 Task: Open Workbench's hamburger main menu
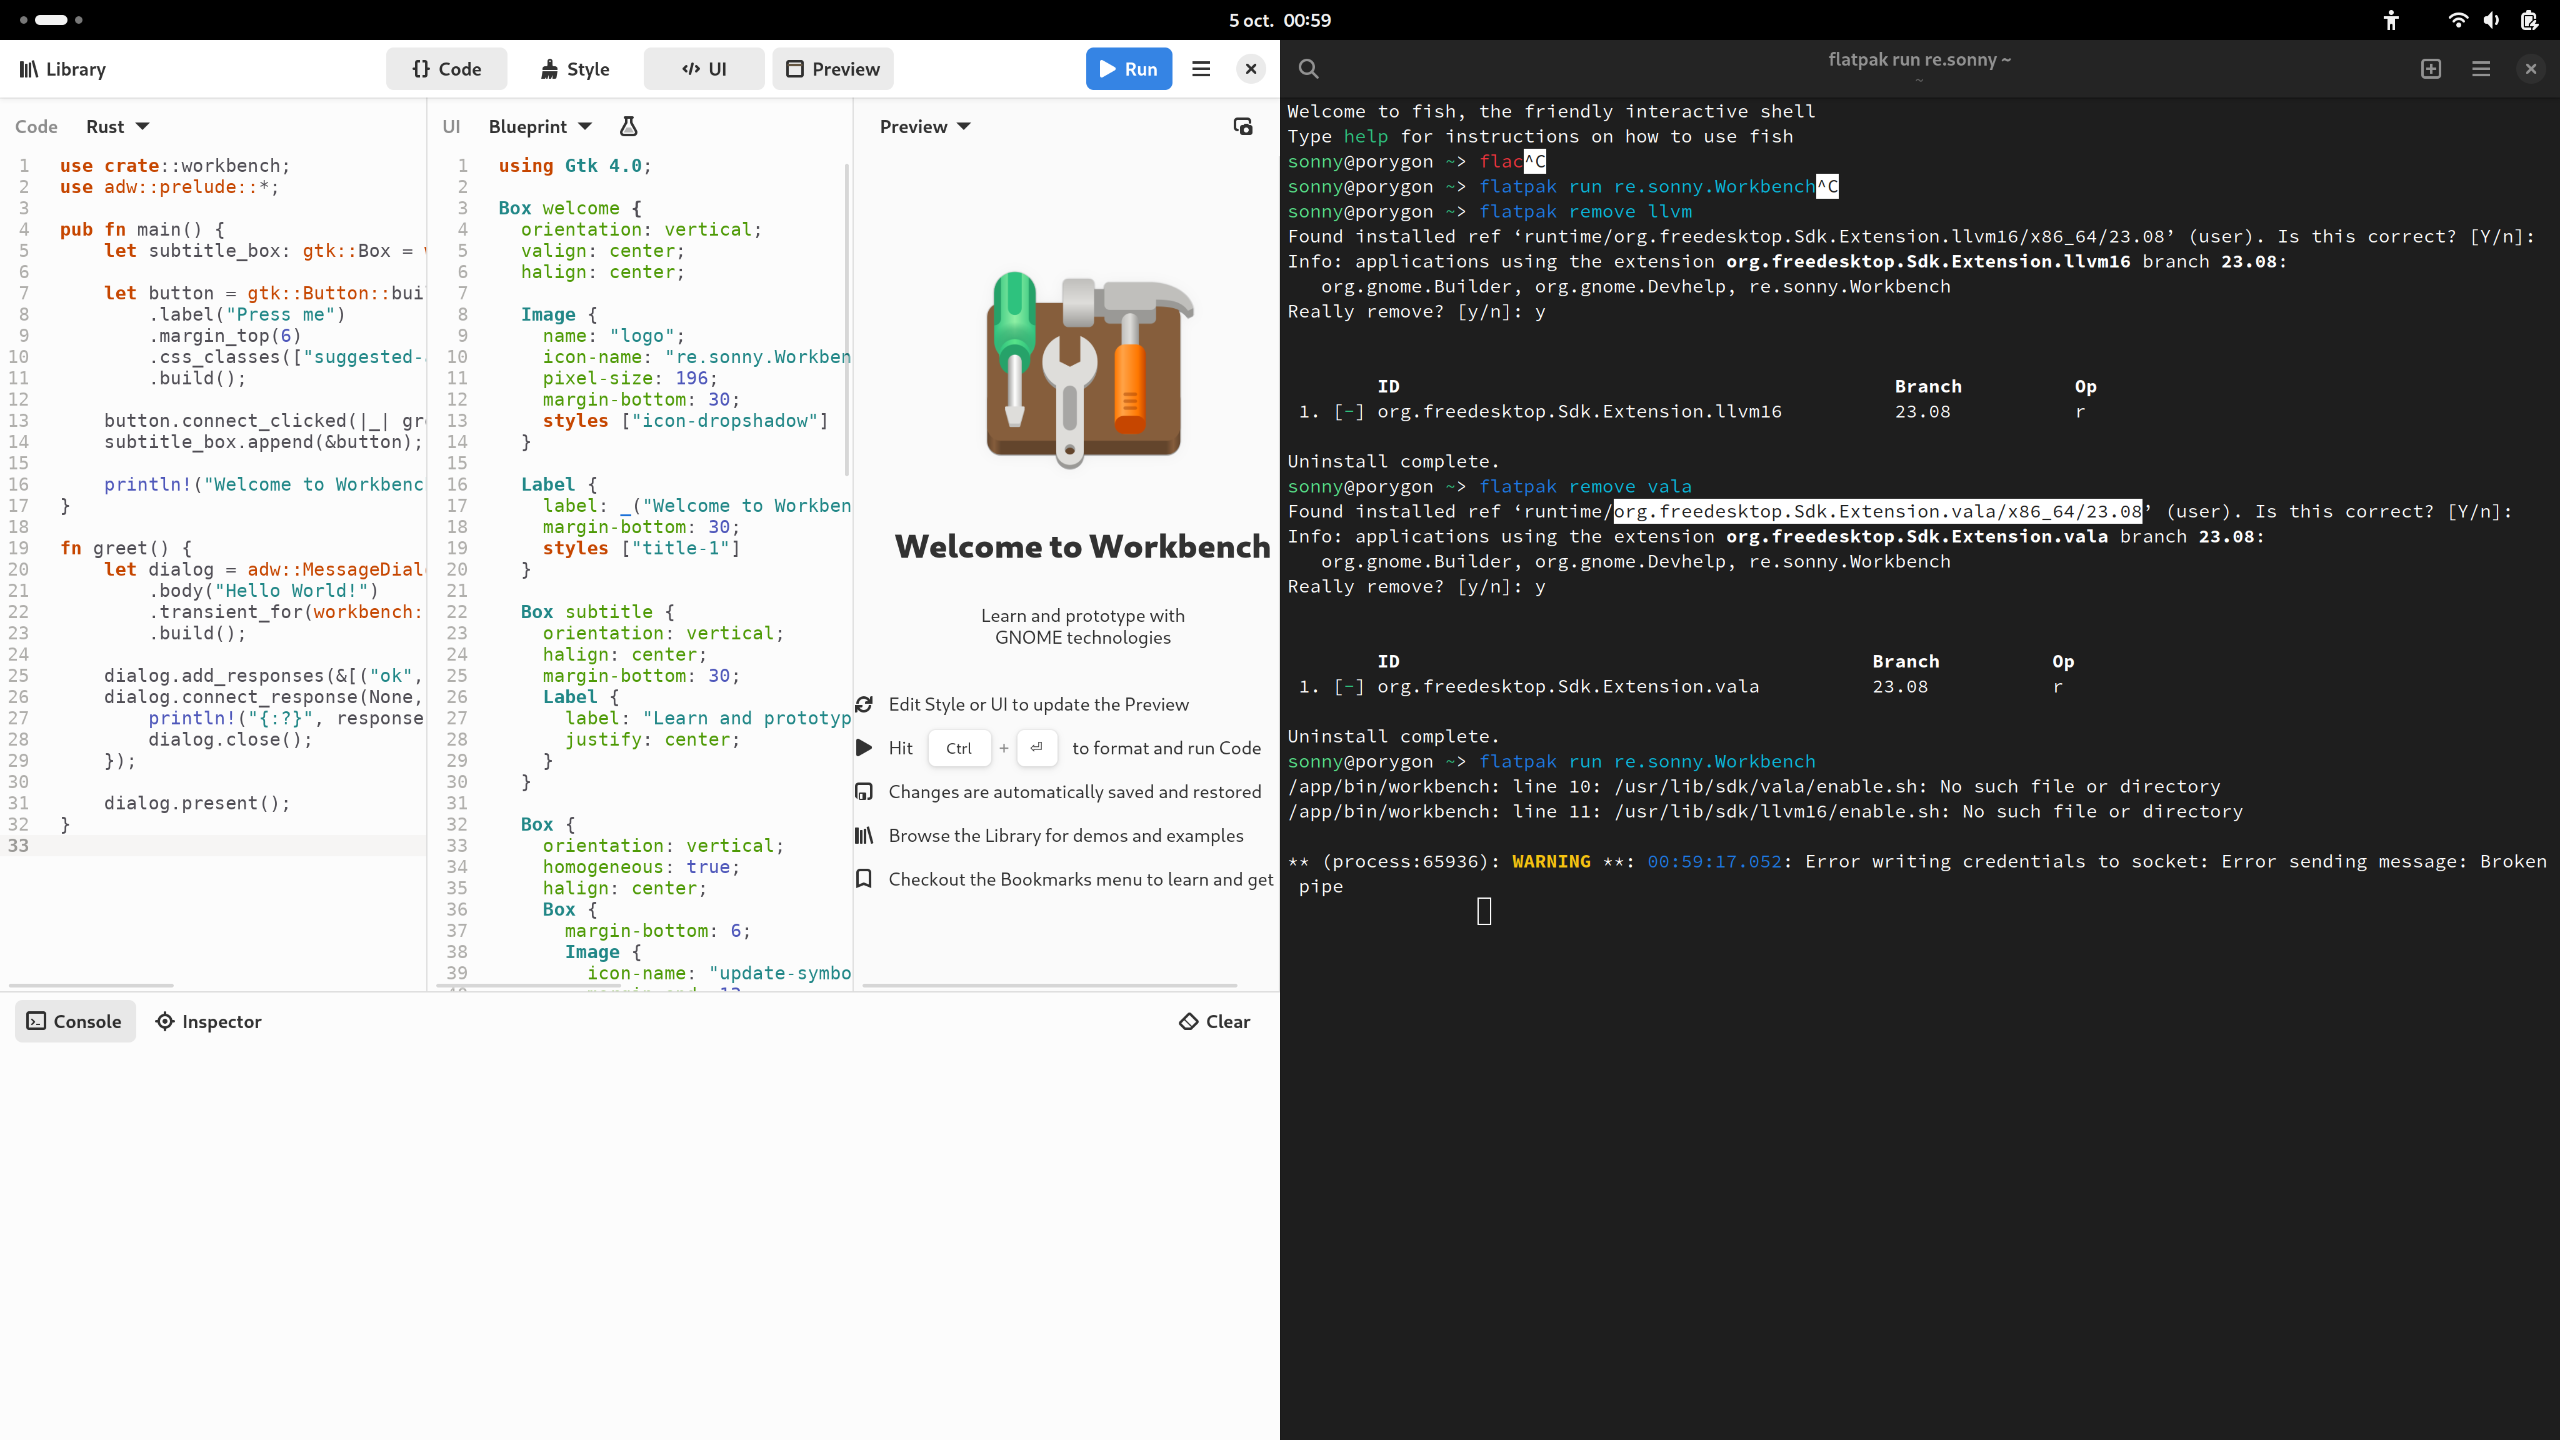(x=1200, y=68)
